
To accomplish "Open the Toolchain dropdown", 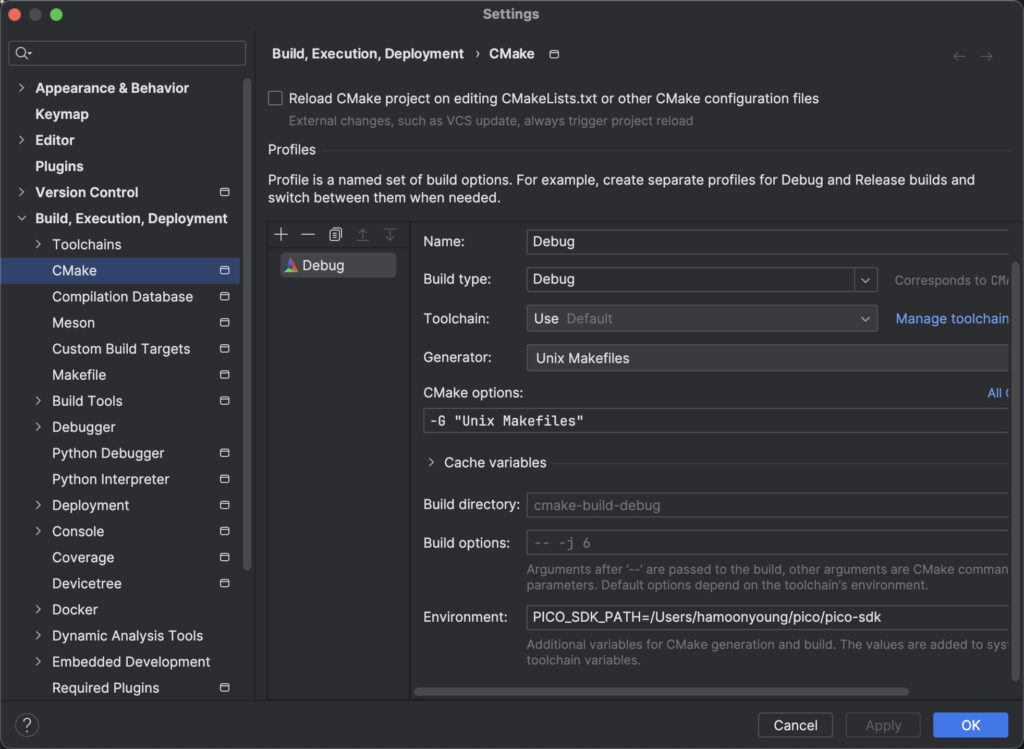I will tap(702, 319).
